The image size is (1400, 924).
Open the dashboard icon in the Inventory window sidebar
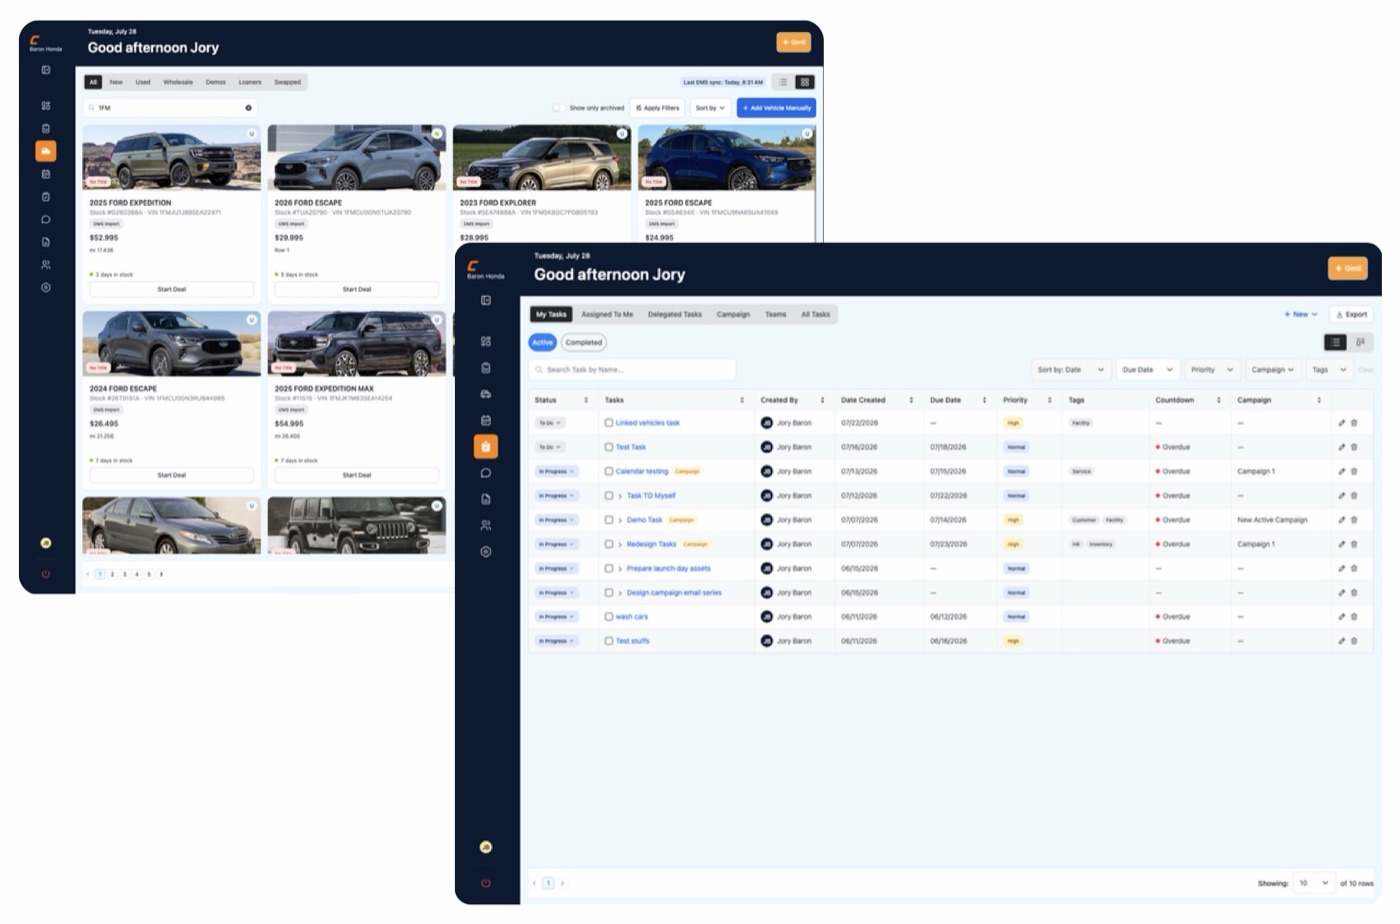pos(46,105)
